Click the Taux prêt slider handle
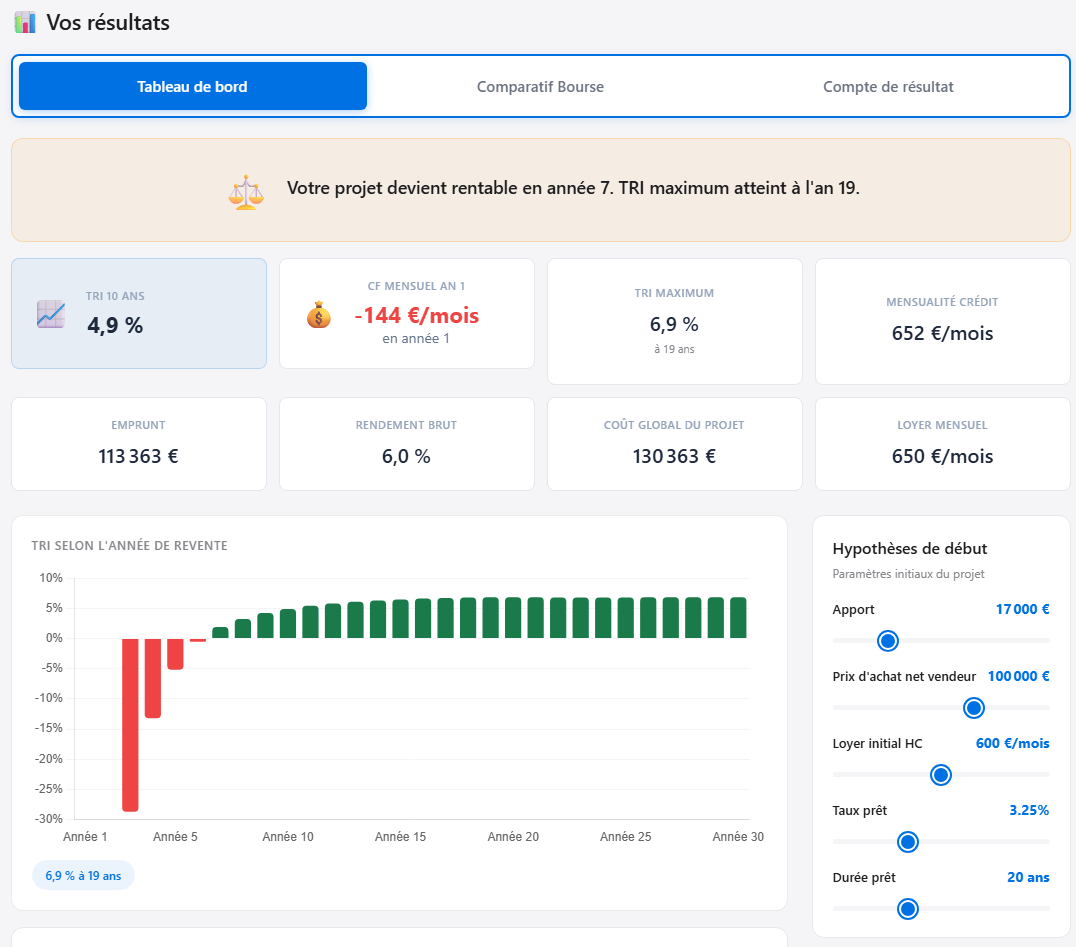This screenshot has width=1076, height=947. point(908,842)
